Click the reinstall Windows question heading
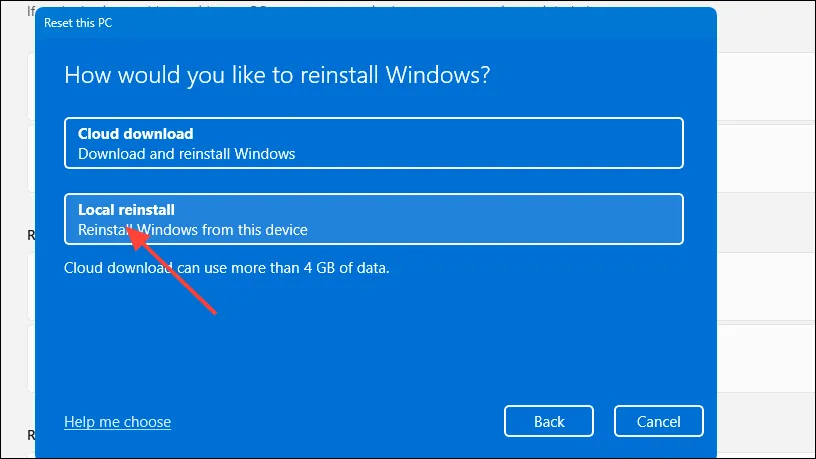 pos(277,75)
